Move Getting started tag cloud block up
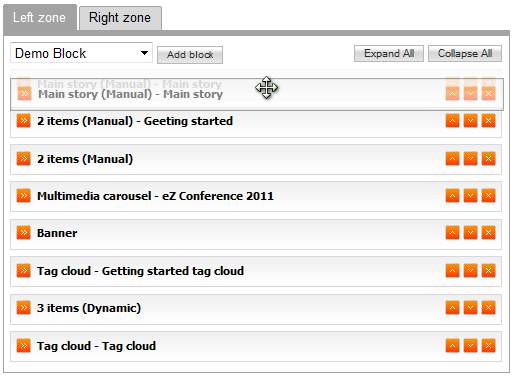 [x=452, y=271]
